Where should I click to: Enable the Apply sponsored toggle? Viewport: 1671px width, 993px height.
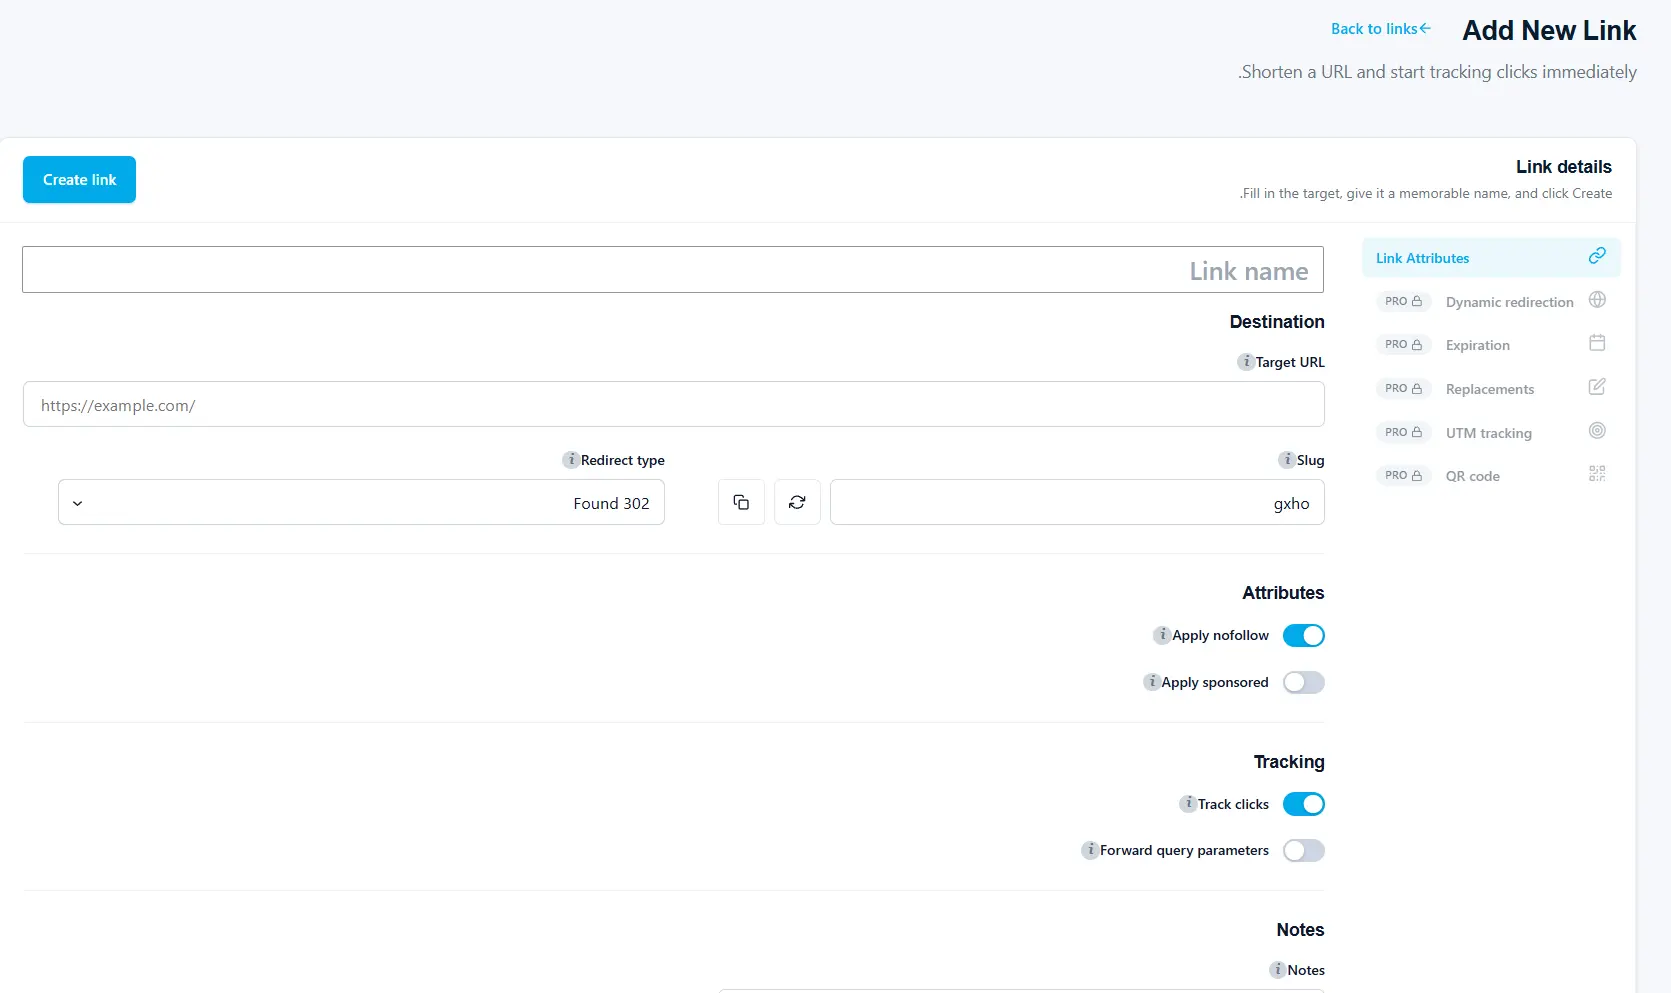1304,682
